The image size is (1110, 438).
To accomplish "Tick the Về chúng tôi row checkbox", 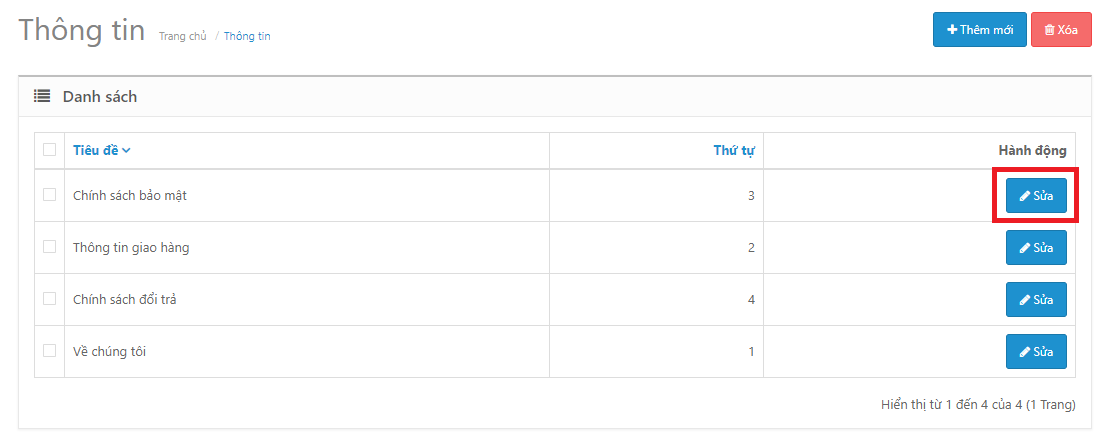I will click(50, 350).
